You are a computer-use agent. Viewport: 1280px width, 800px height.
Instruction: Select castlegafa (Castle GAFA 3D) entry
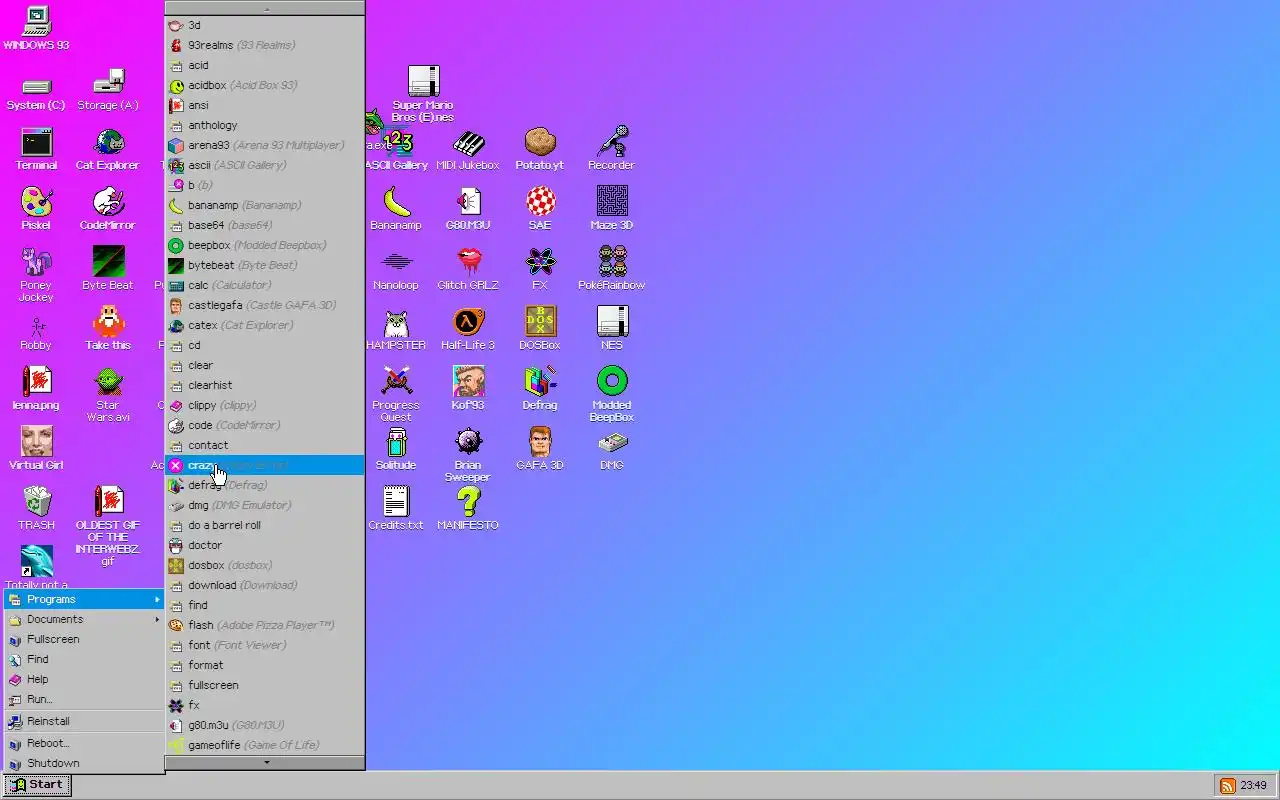click(265, 305)
